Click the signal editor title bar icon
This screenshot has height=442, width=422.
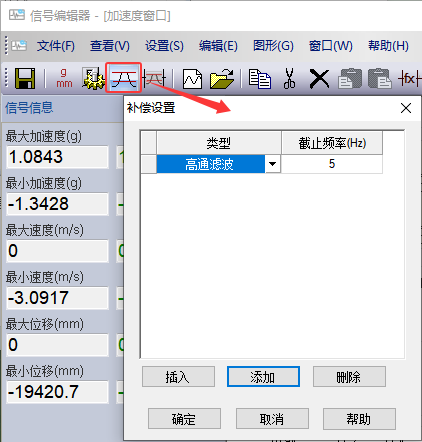(17, 15)
